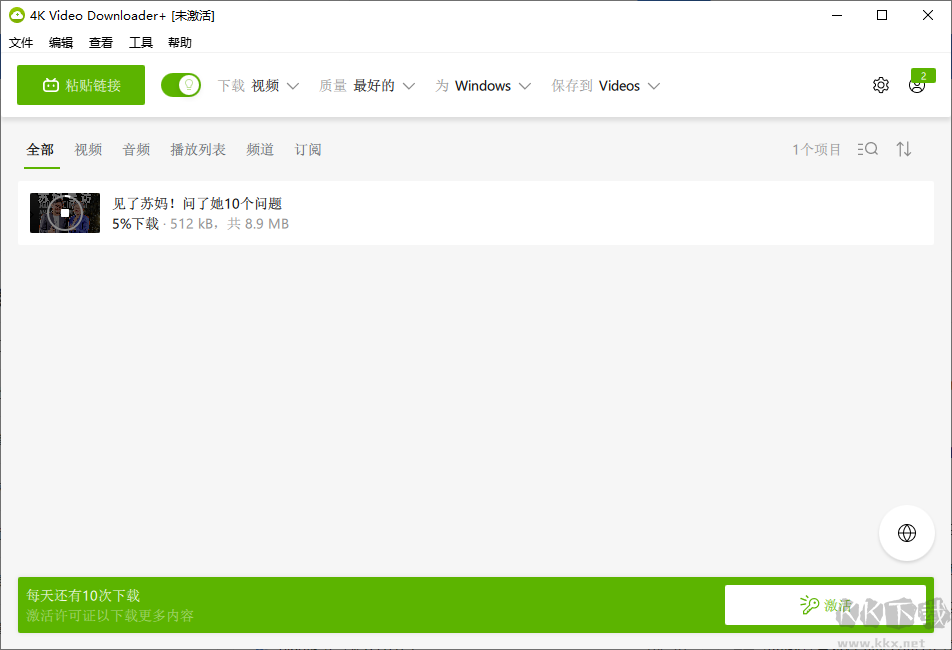Click the sort order arrows icon
This screenshot has width=952, height=650.
pos(903,149)
